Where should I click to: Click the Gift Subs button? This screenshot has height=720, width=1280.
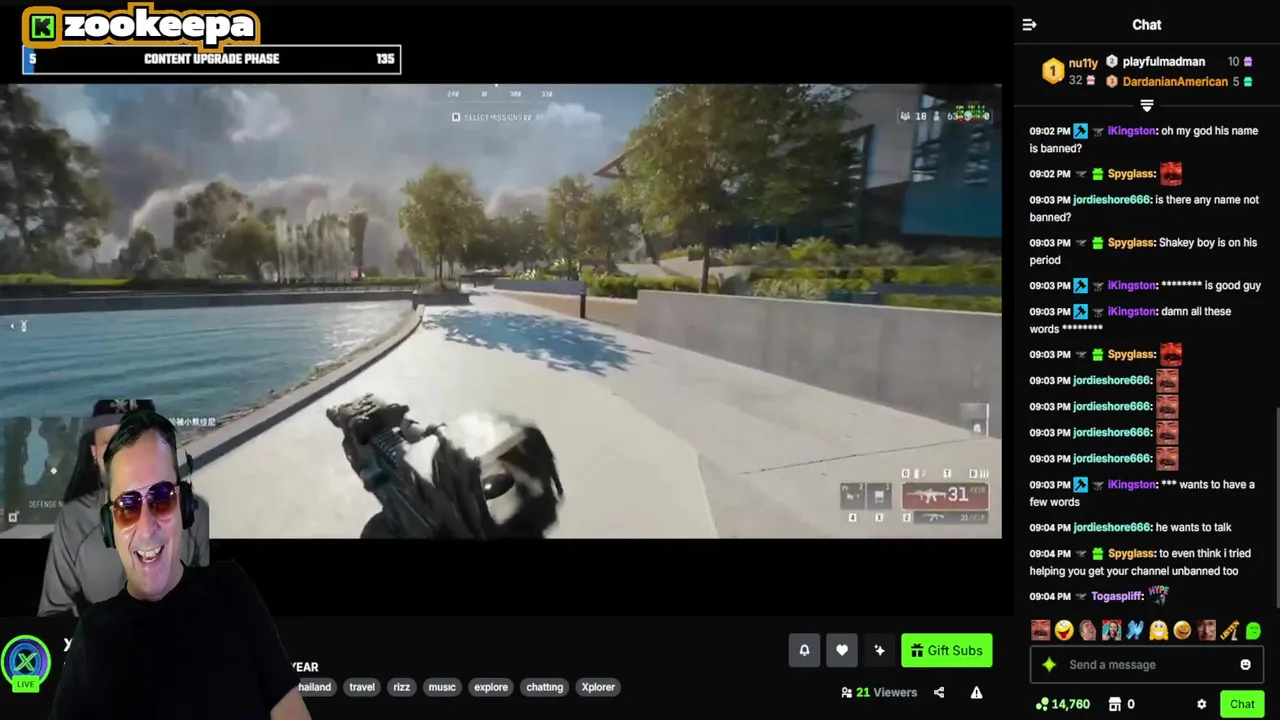tap(946, 651)
